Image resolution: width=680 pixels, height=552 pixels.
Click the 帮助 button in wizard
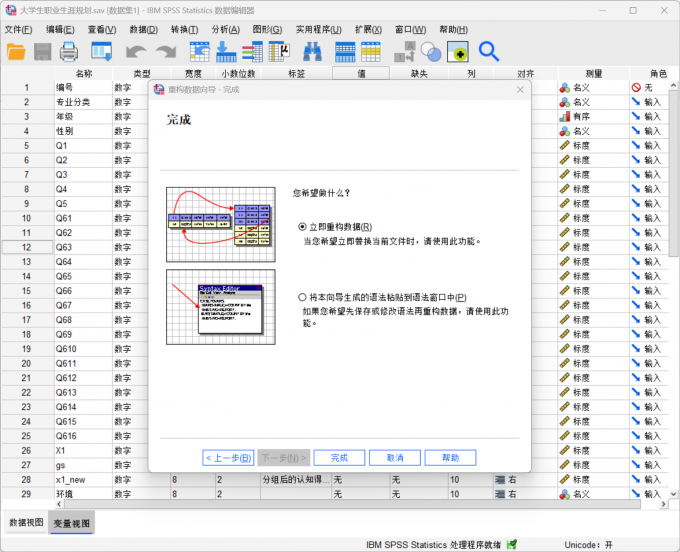pyautogui.click(x=450, y=458)
